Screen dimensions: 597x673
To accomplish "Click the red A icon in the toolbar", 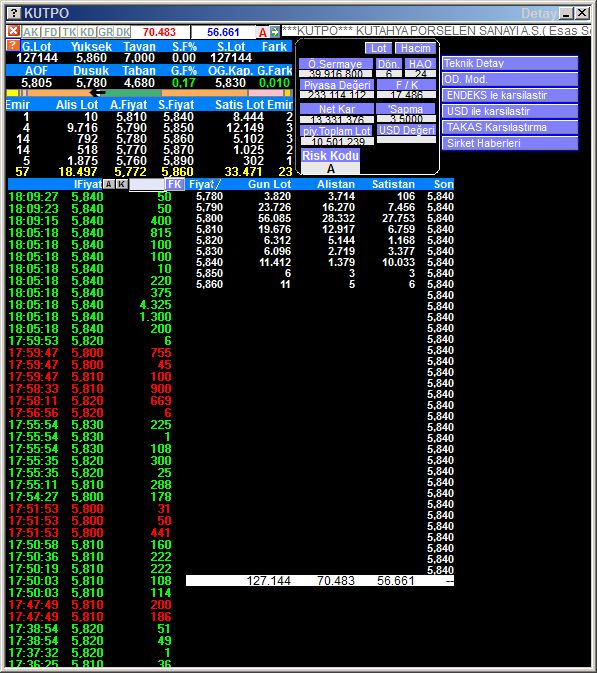I will click(x=262, y=32).
